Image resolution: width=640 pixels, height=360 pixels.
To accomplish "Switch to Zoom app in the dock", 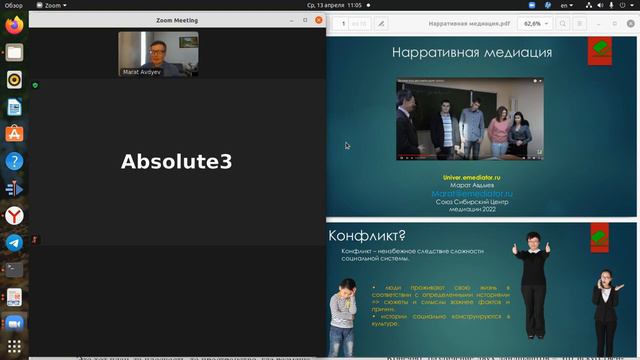I will pyautogui.click(x=14, y=324).
